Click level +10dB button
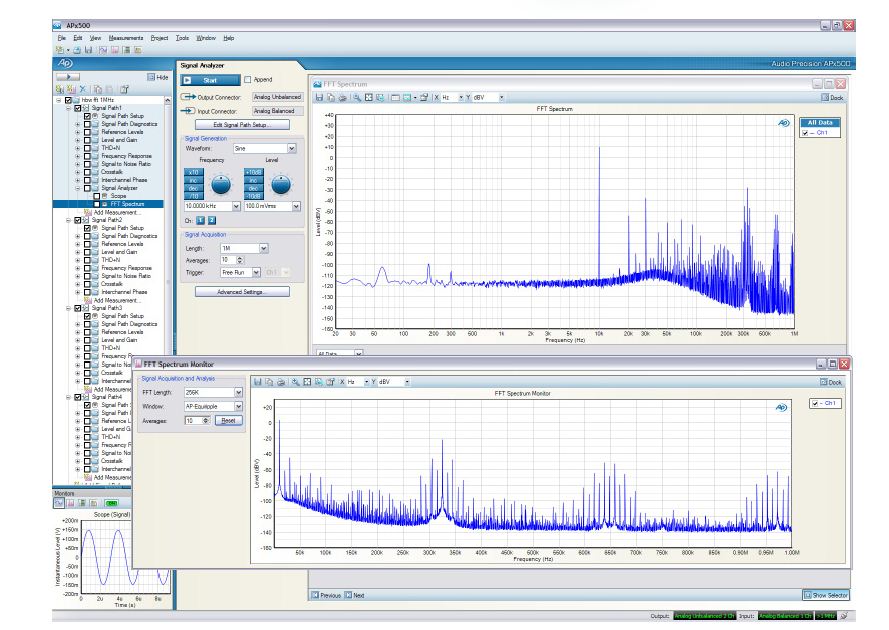This screenshot has height=630, width=889. [253, 172]
